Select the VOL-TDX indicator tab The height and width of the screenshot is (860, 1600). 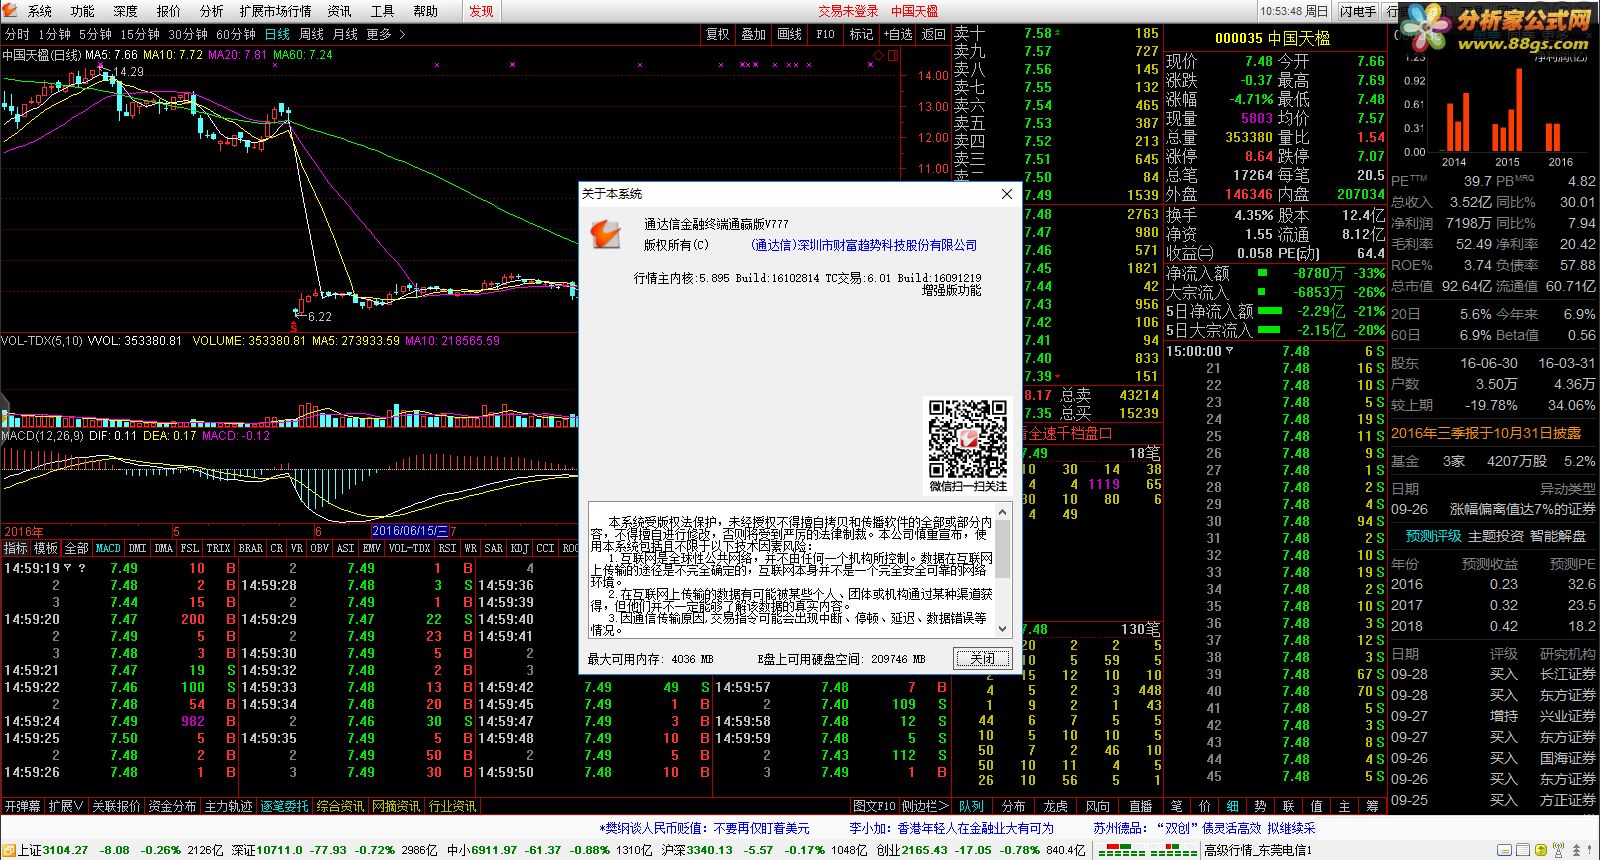click(x=409, y=548)
